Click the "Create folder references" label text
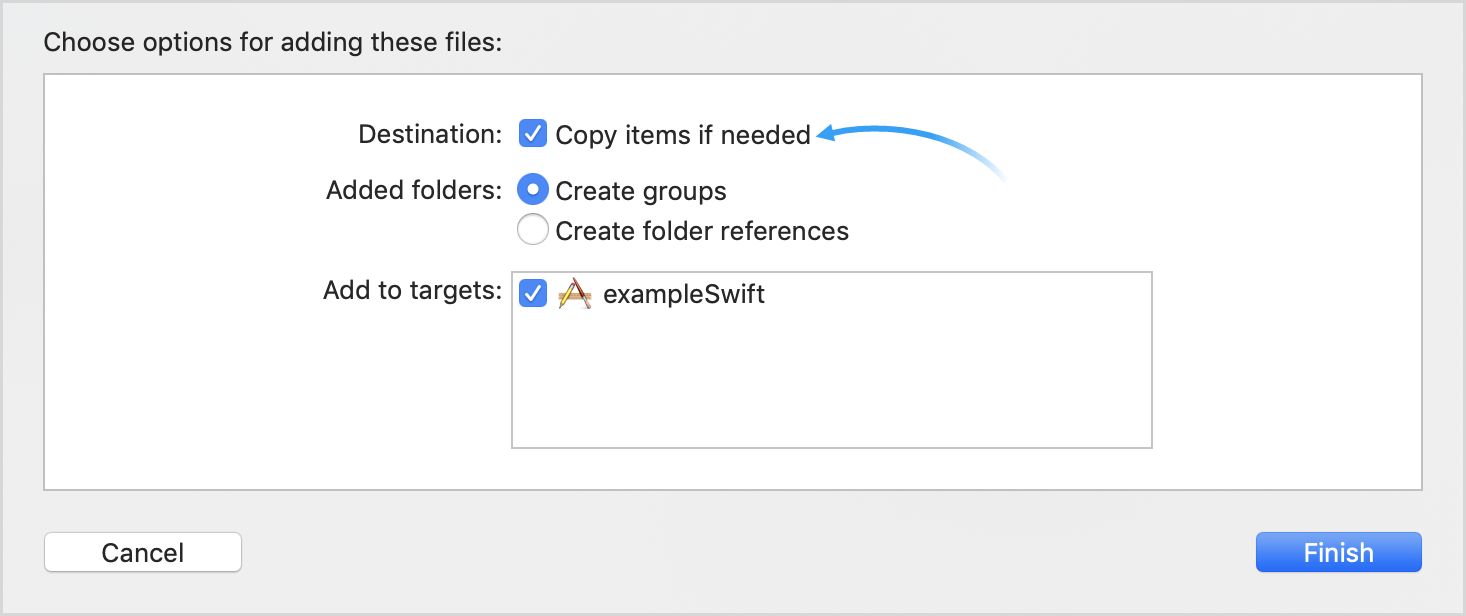 tap(702, 232)
